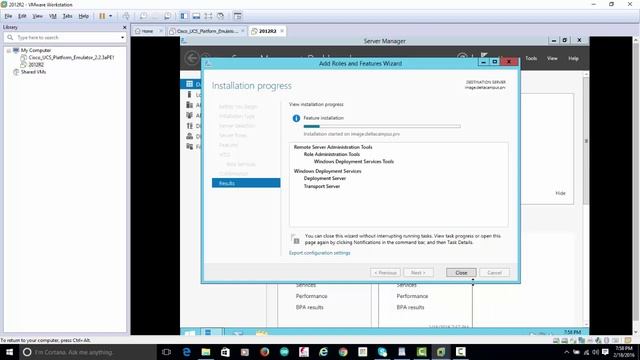
Task: Click the Take Snapshot toolbar icon
Action: coord(143,16)
